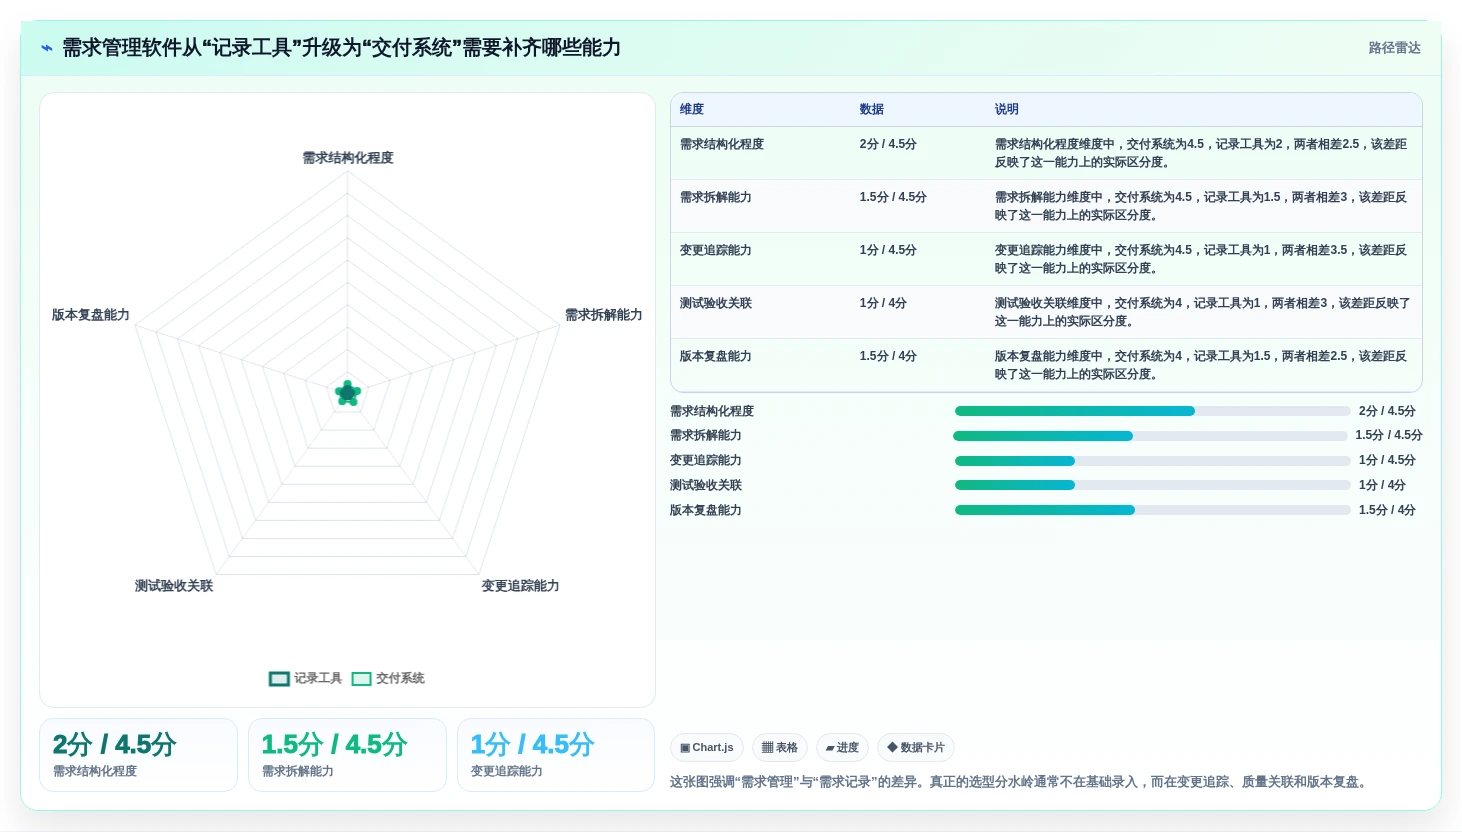
Task: Open the 1分 / 4.5分 变更追踪能力 card
Action: coord(556,755)
